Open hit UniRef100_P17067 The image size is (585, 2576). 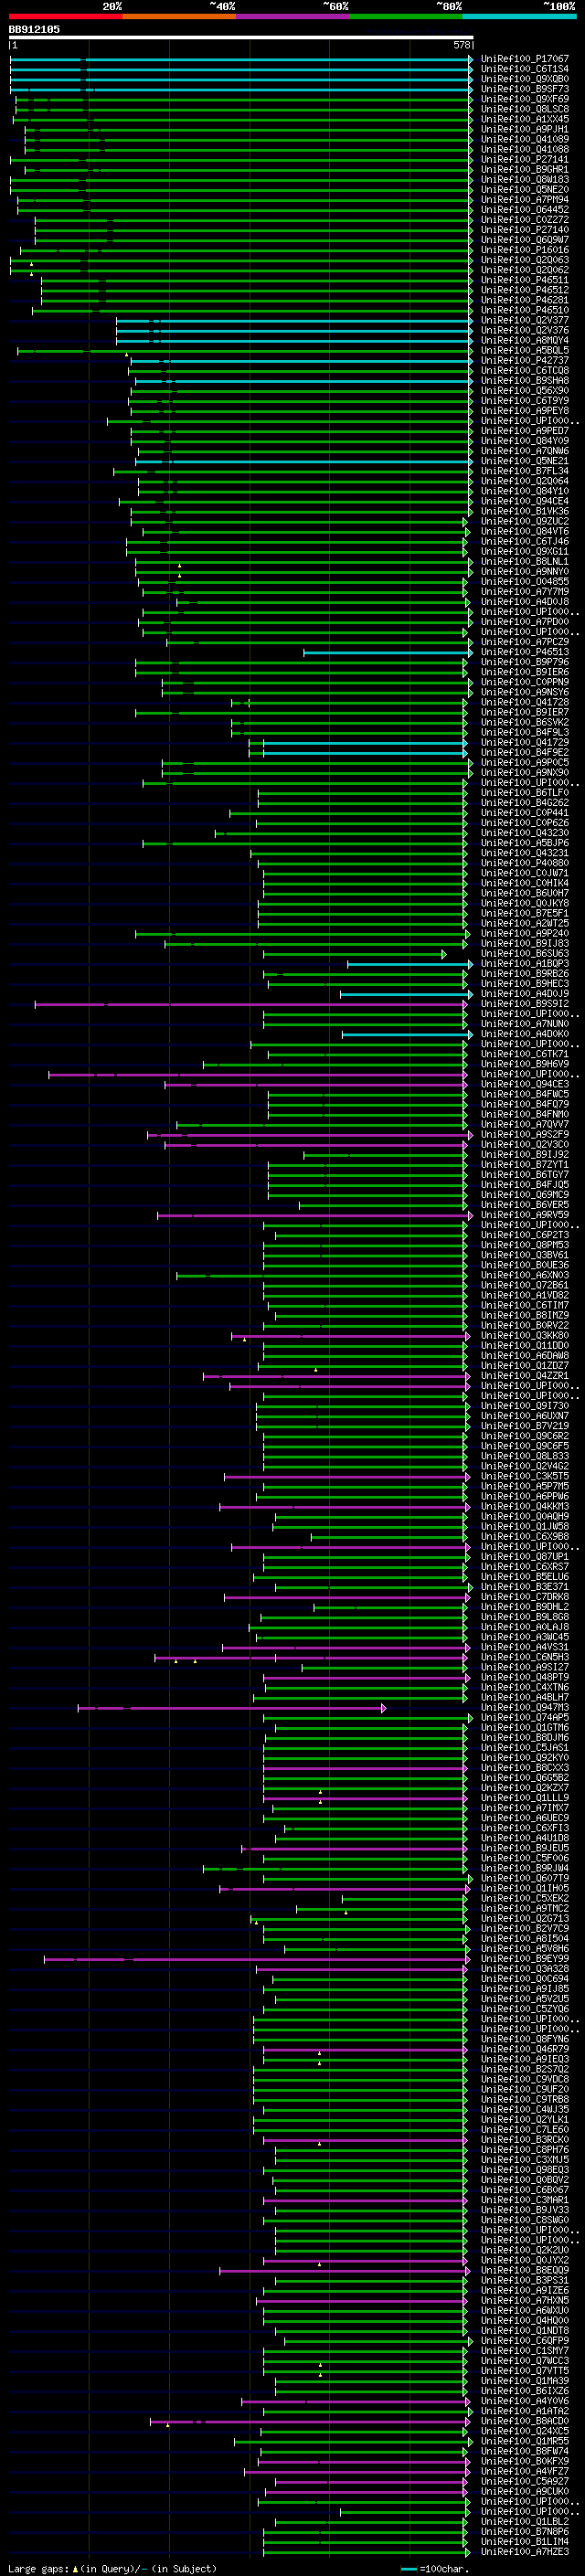point(525,59)
